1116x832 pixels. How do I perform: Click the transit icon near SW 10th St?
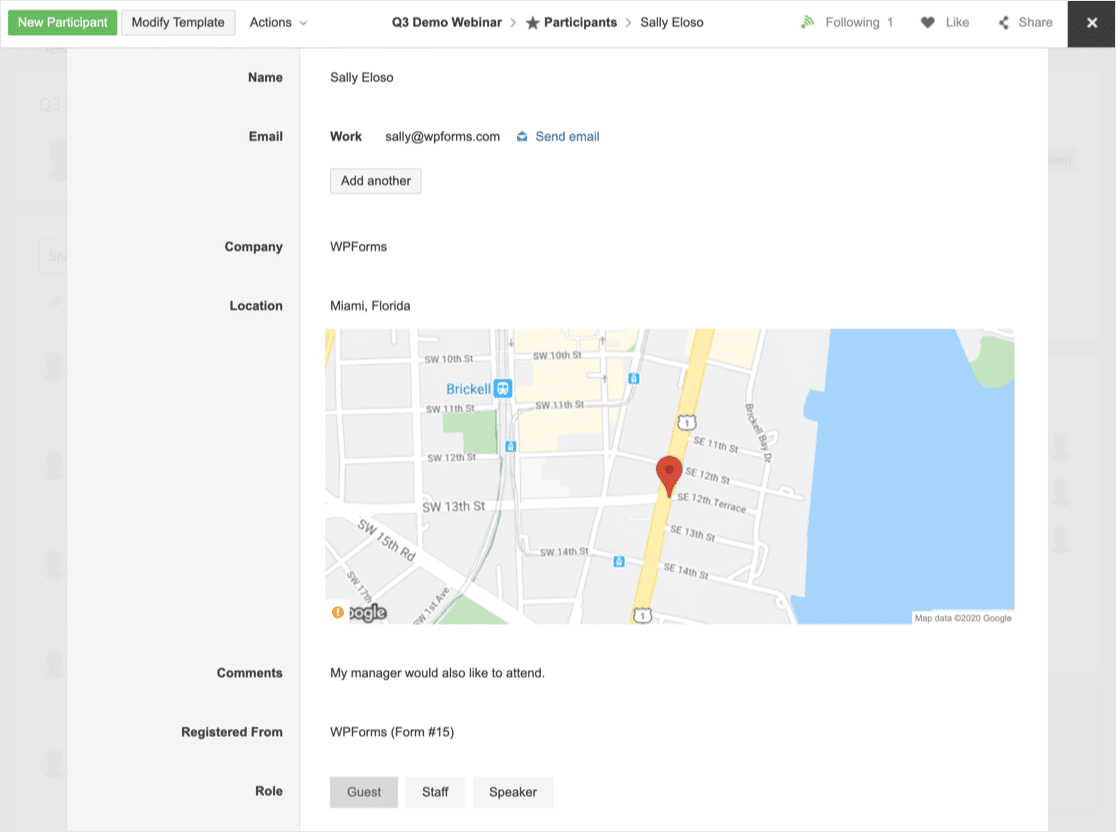tap(633, 379)
